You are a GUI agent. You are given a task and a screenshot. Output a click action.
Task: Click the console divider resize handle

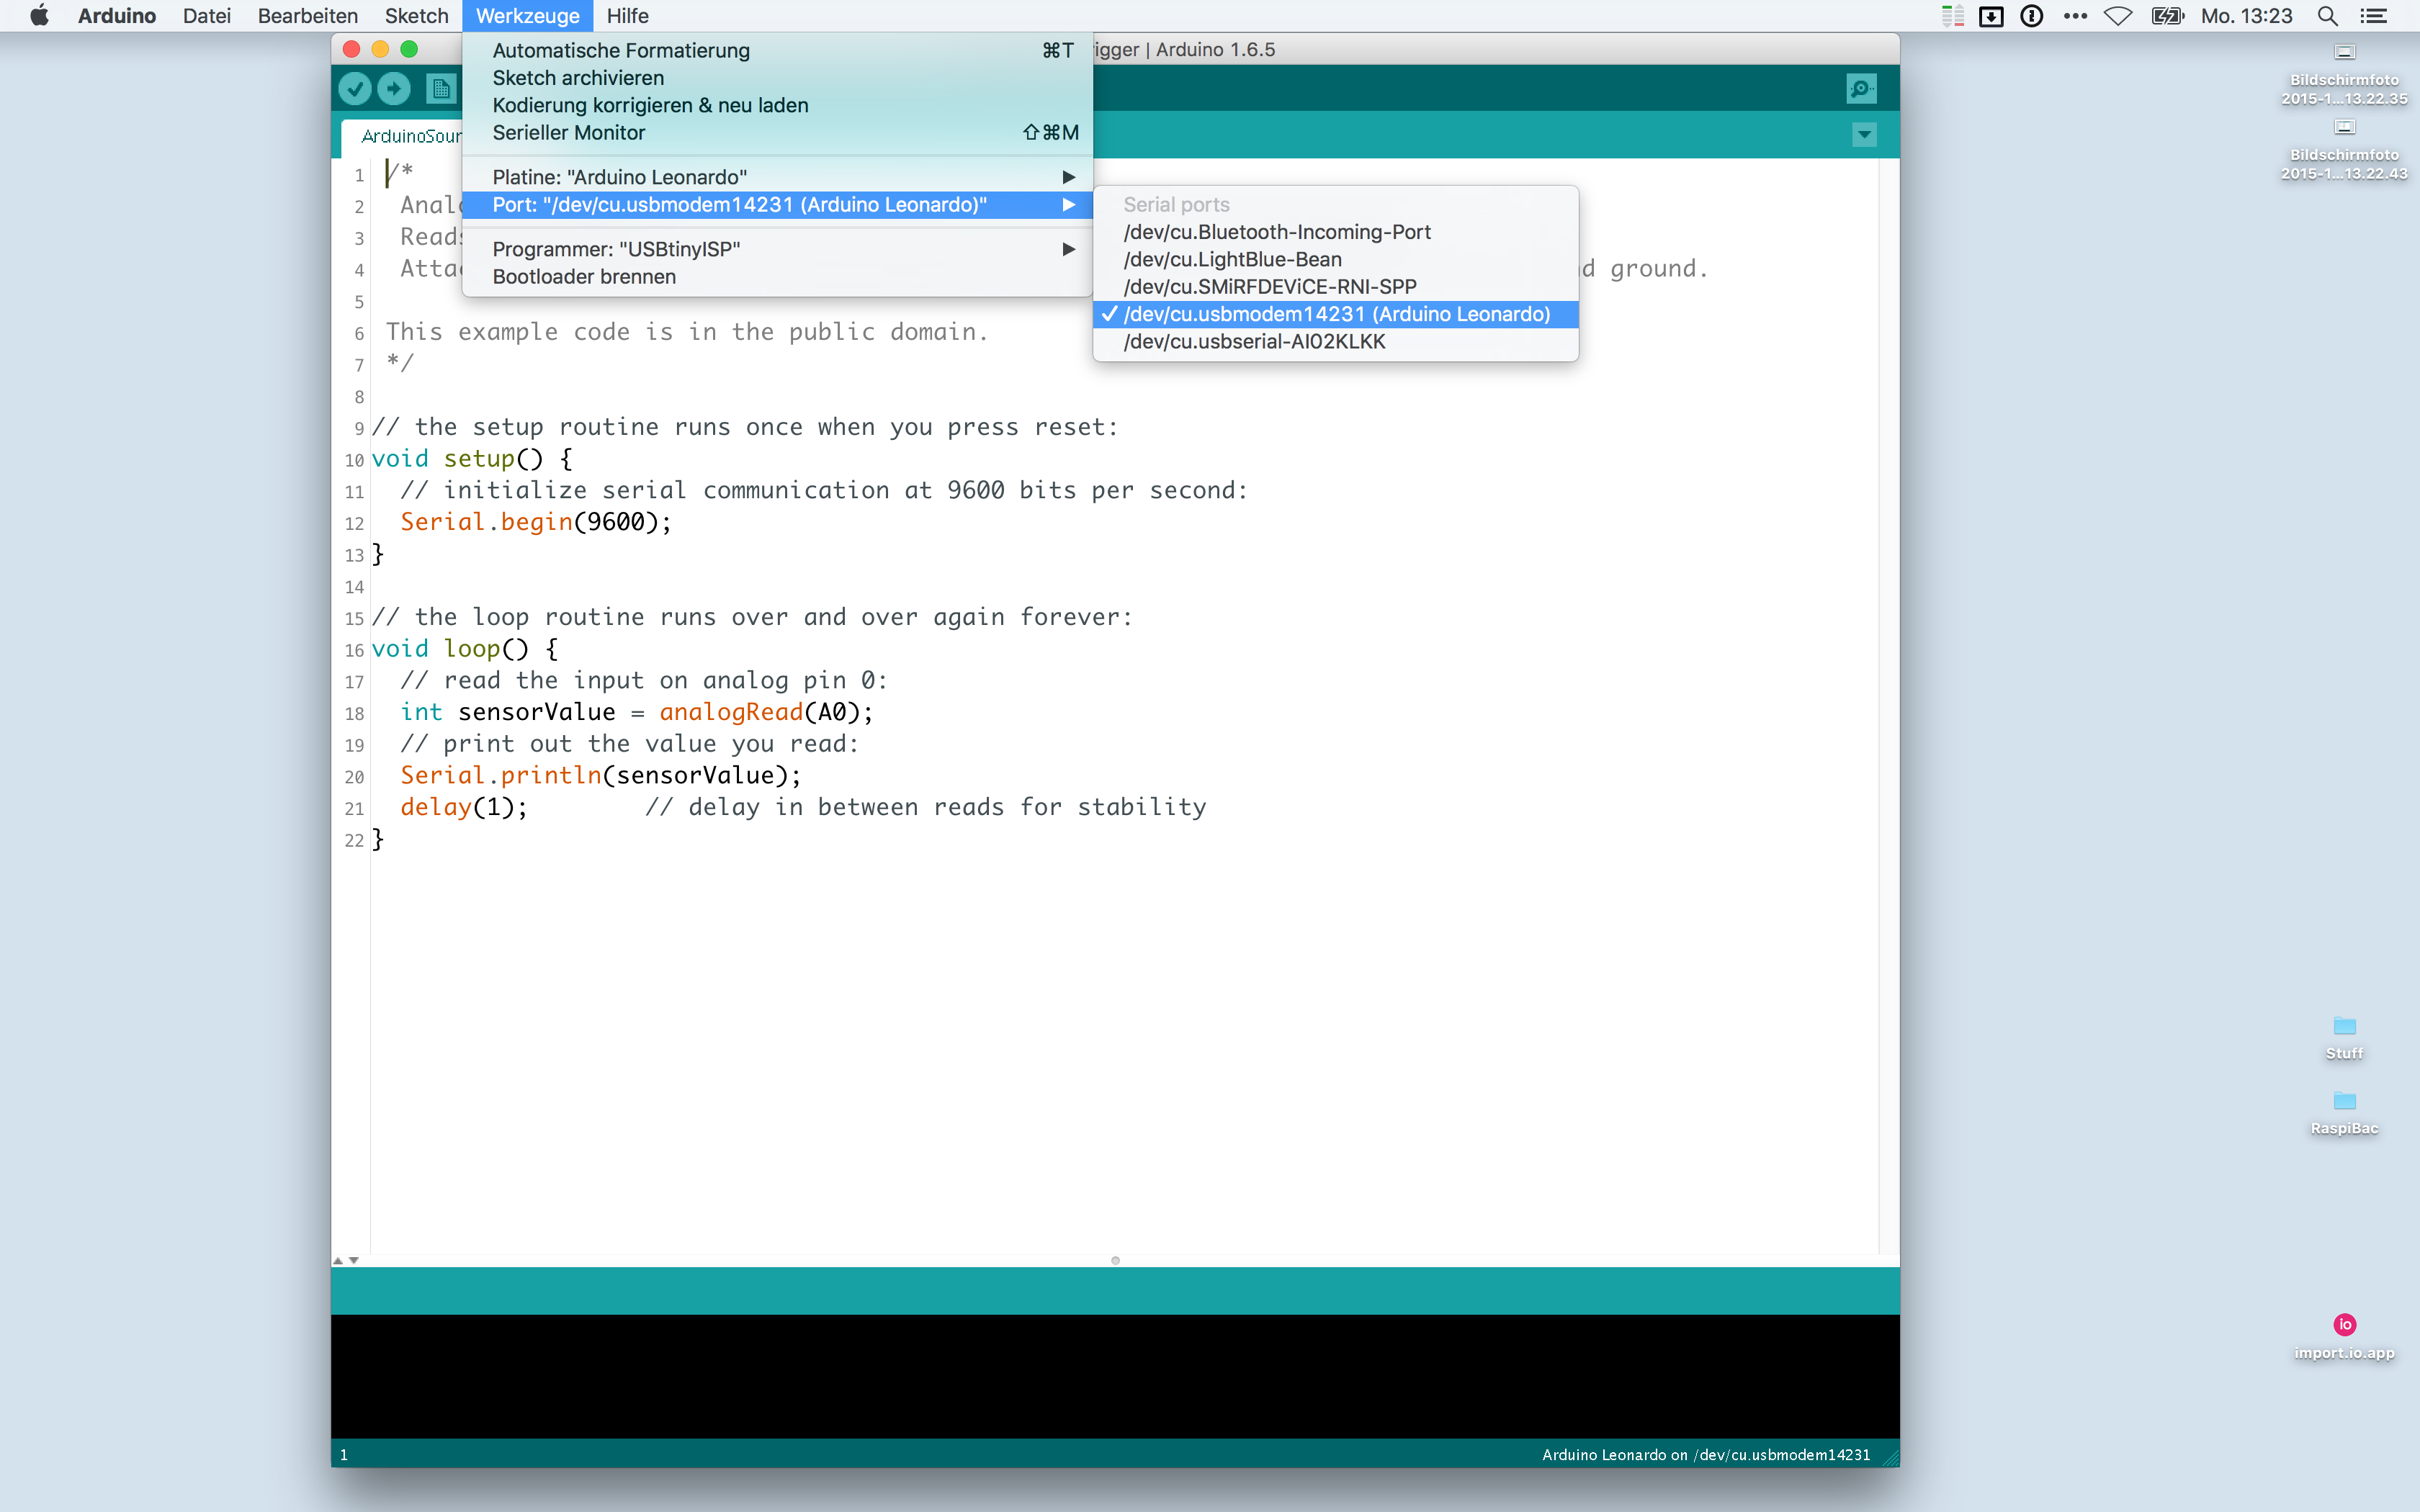point(1115,1260)
